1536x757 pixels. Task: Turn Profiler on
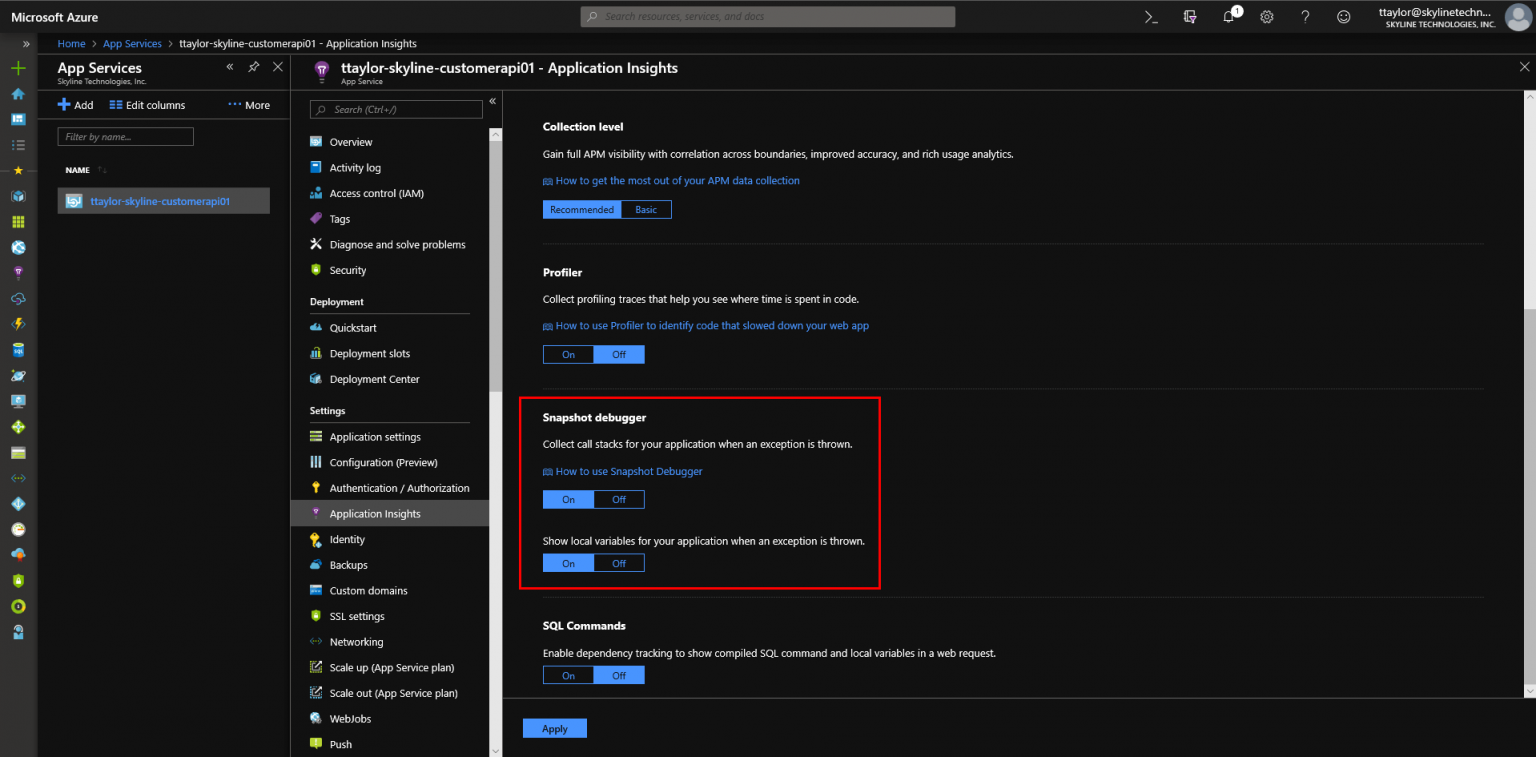[568, 355]
